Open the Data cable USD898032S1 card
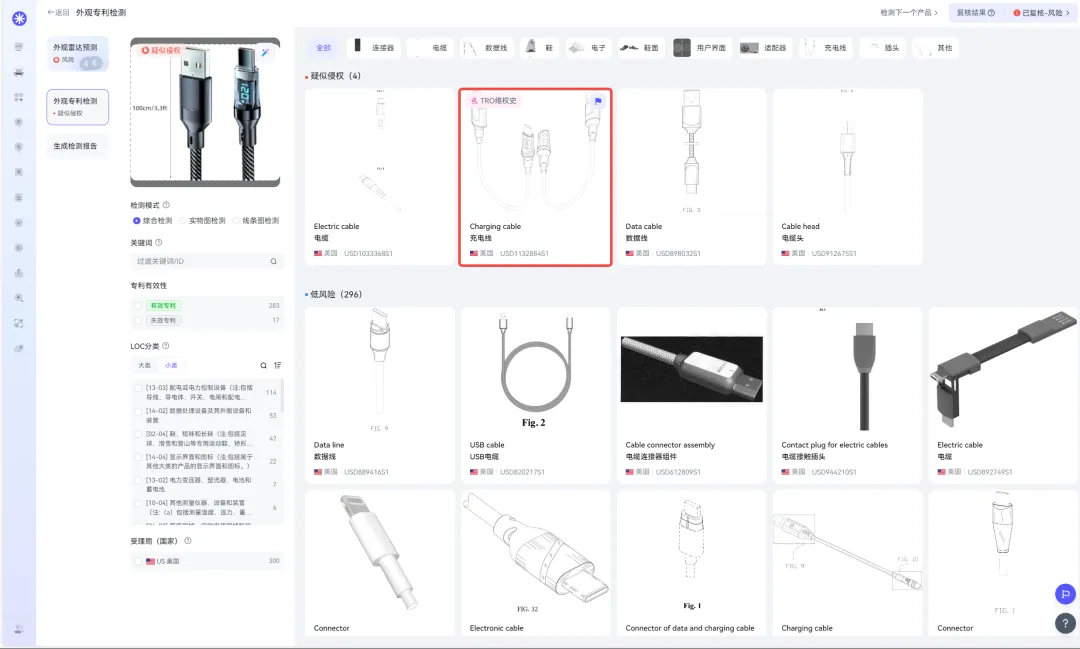 pos(692,176)
